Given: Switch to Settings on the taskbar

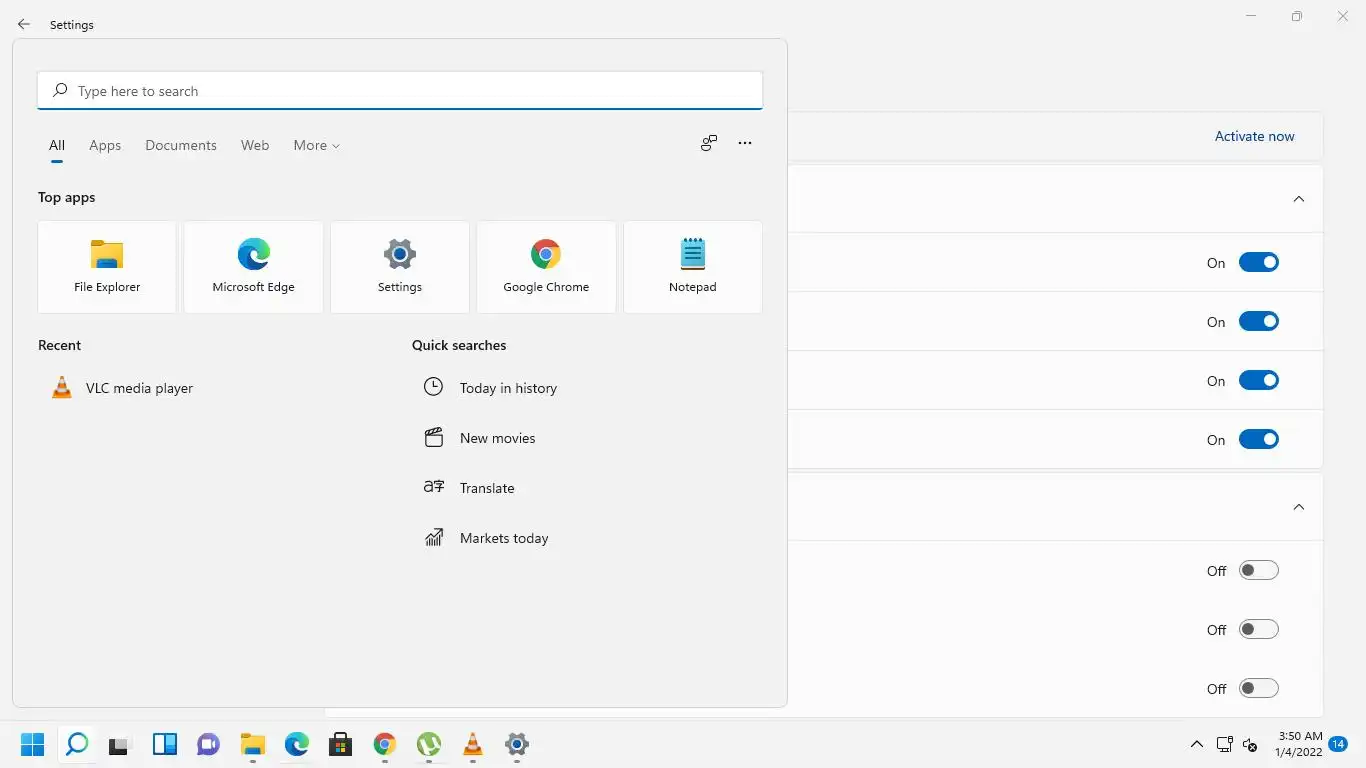Looking at the screenshot, I should 517,744.
